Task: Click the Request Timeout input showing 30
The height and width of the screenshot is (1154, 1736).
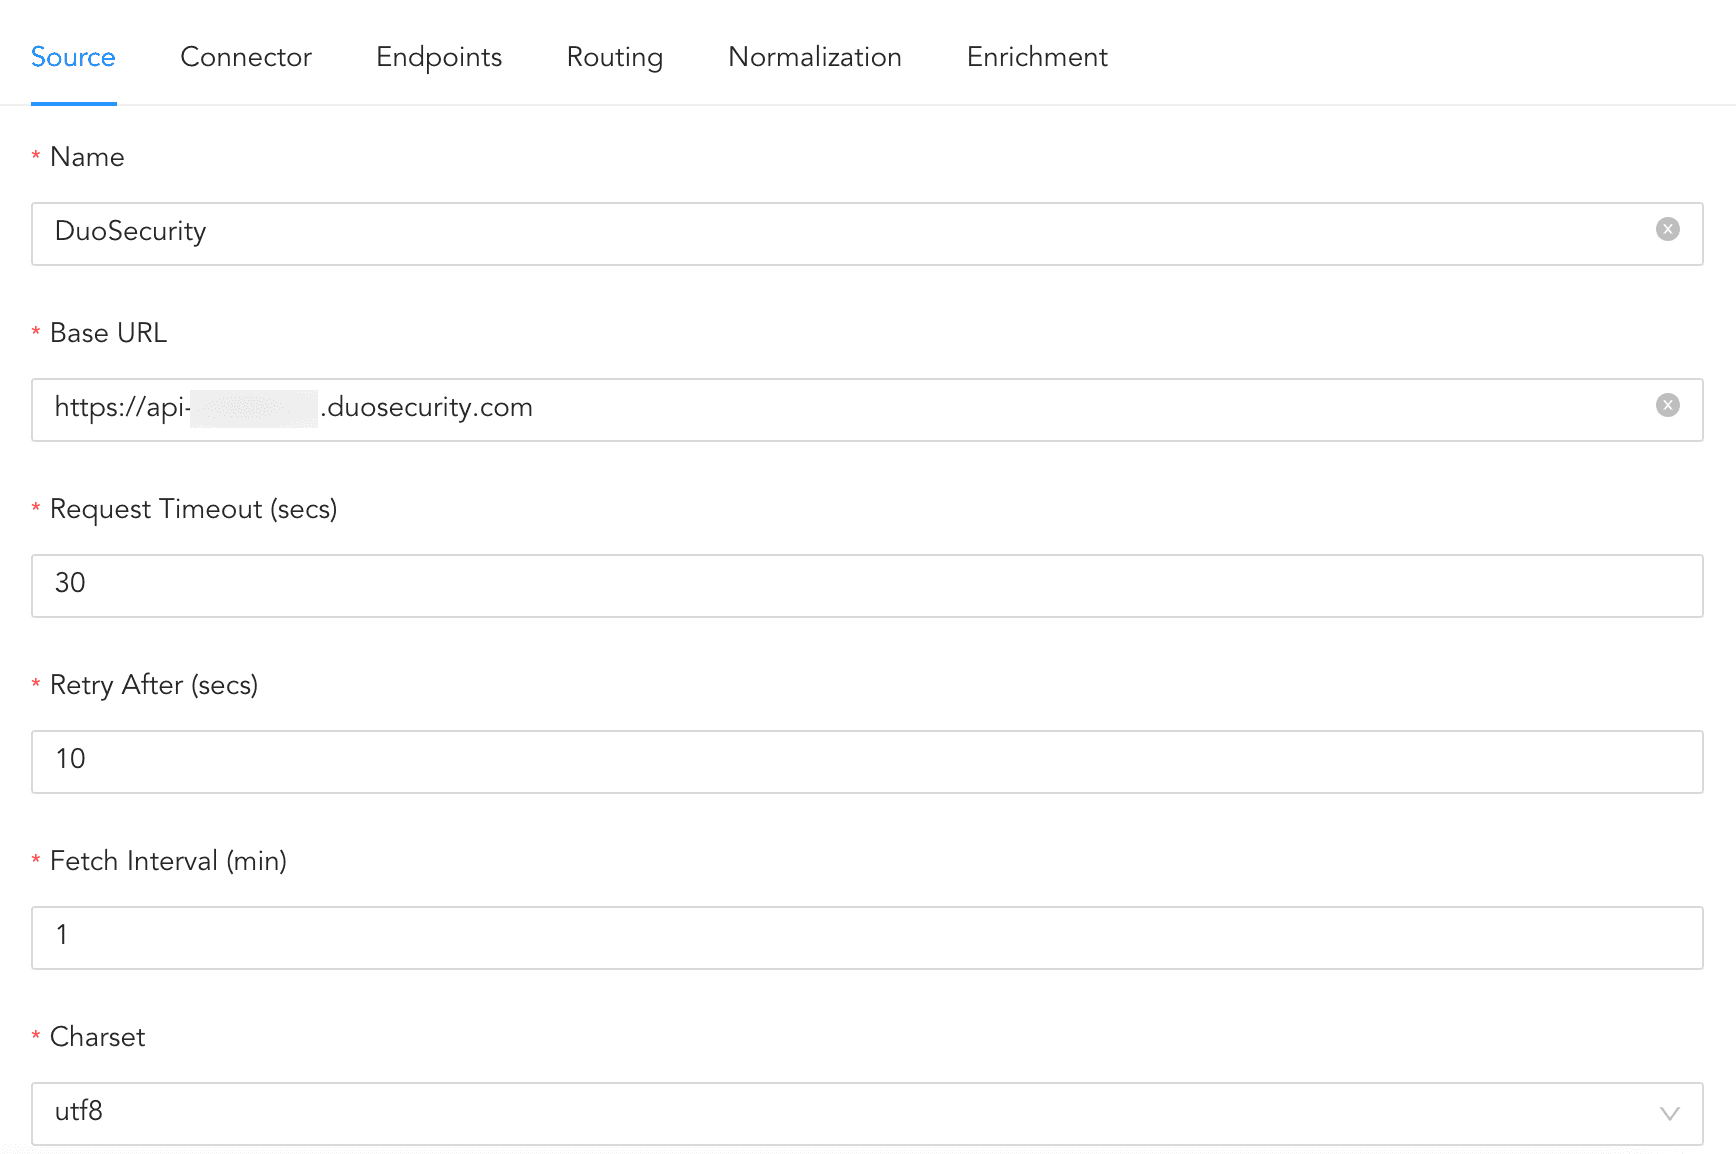Action: [x=866, y=585]
